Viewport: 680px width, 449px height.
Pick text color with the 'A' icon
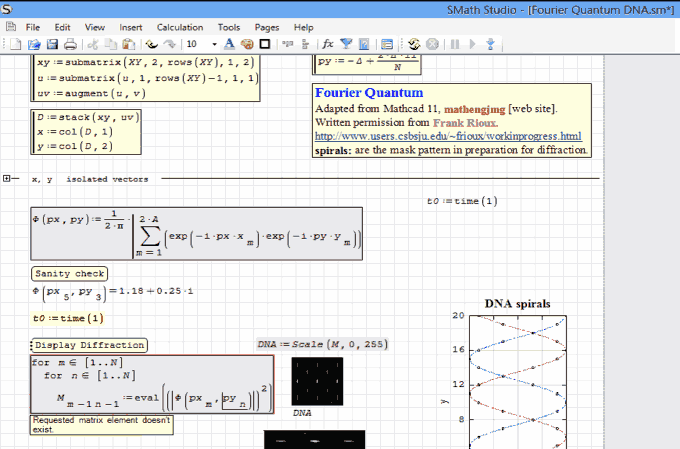click(x=229, y=44)
